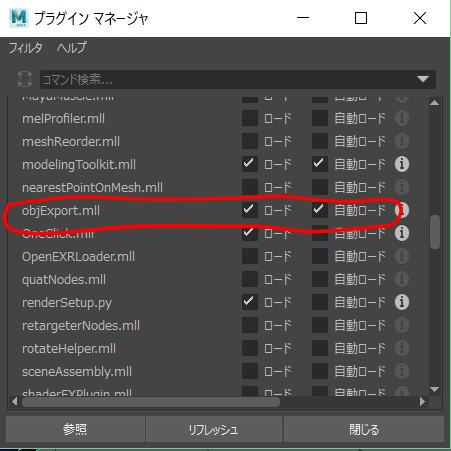Click the リフレッシュ refresh button
Screen dimensions: 451x451
click(214, 429)
